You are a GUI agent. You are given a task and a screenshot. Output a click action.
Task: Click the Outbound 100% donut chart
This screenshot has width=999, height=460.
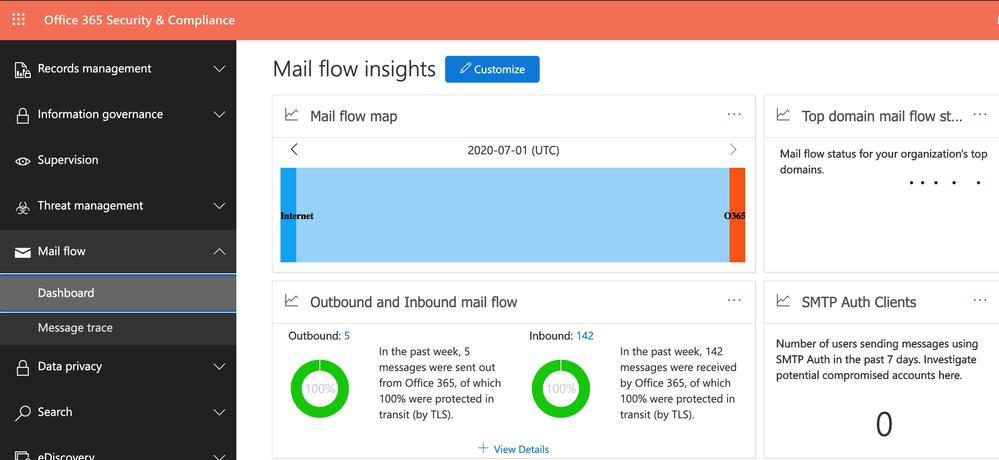click(x=320, y=389)
